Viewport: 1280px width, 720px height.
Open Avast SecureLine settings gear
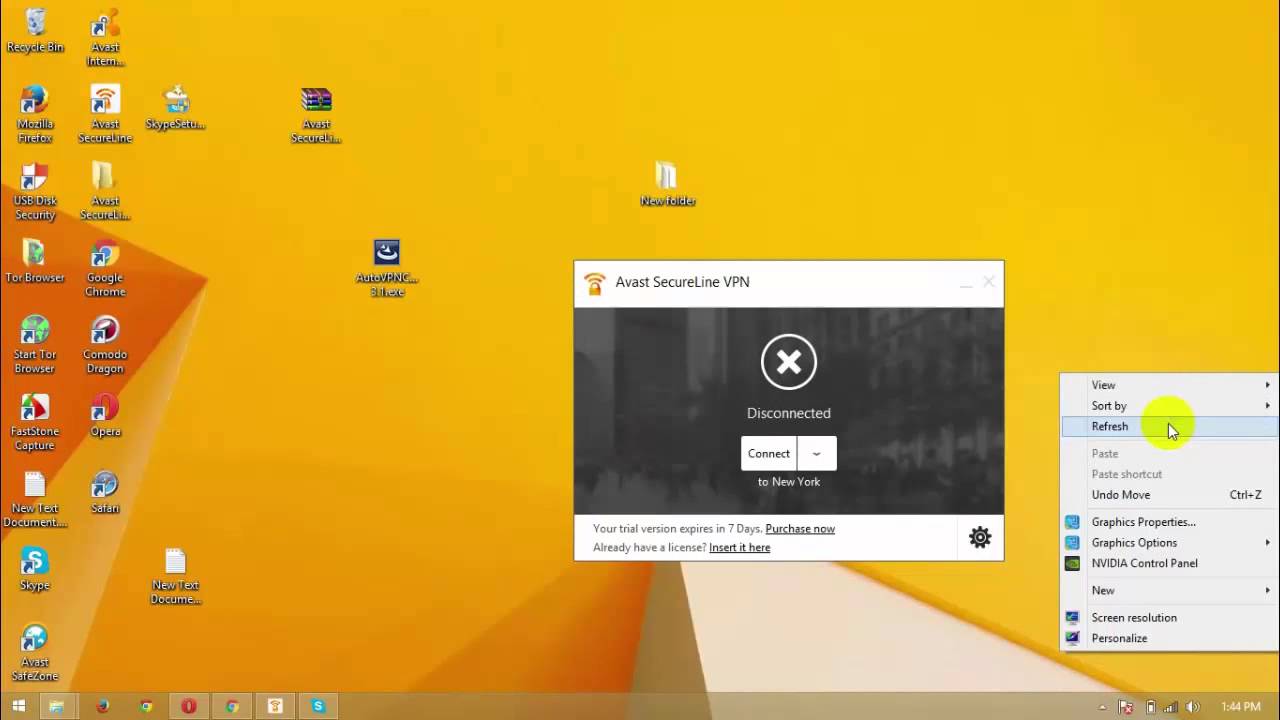[x=980, y=537]
